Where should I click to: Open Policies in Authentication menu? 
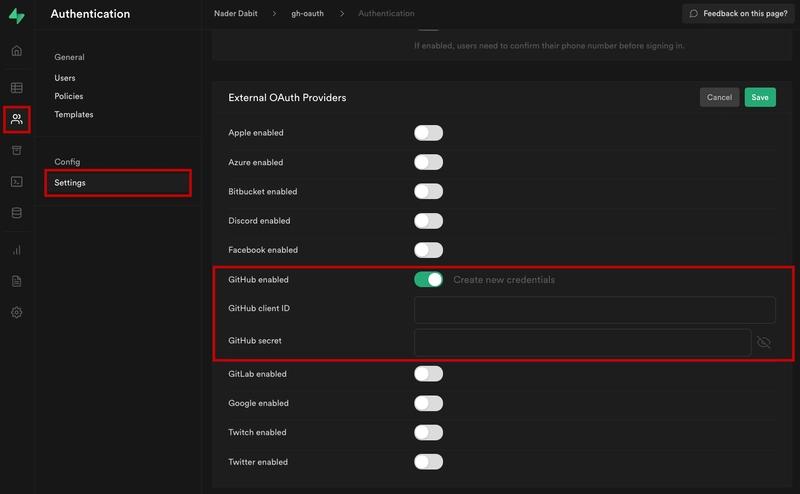click(69, 96)
